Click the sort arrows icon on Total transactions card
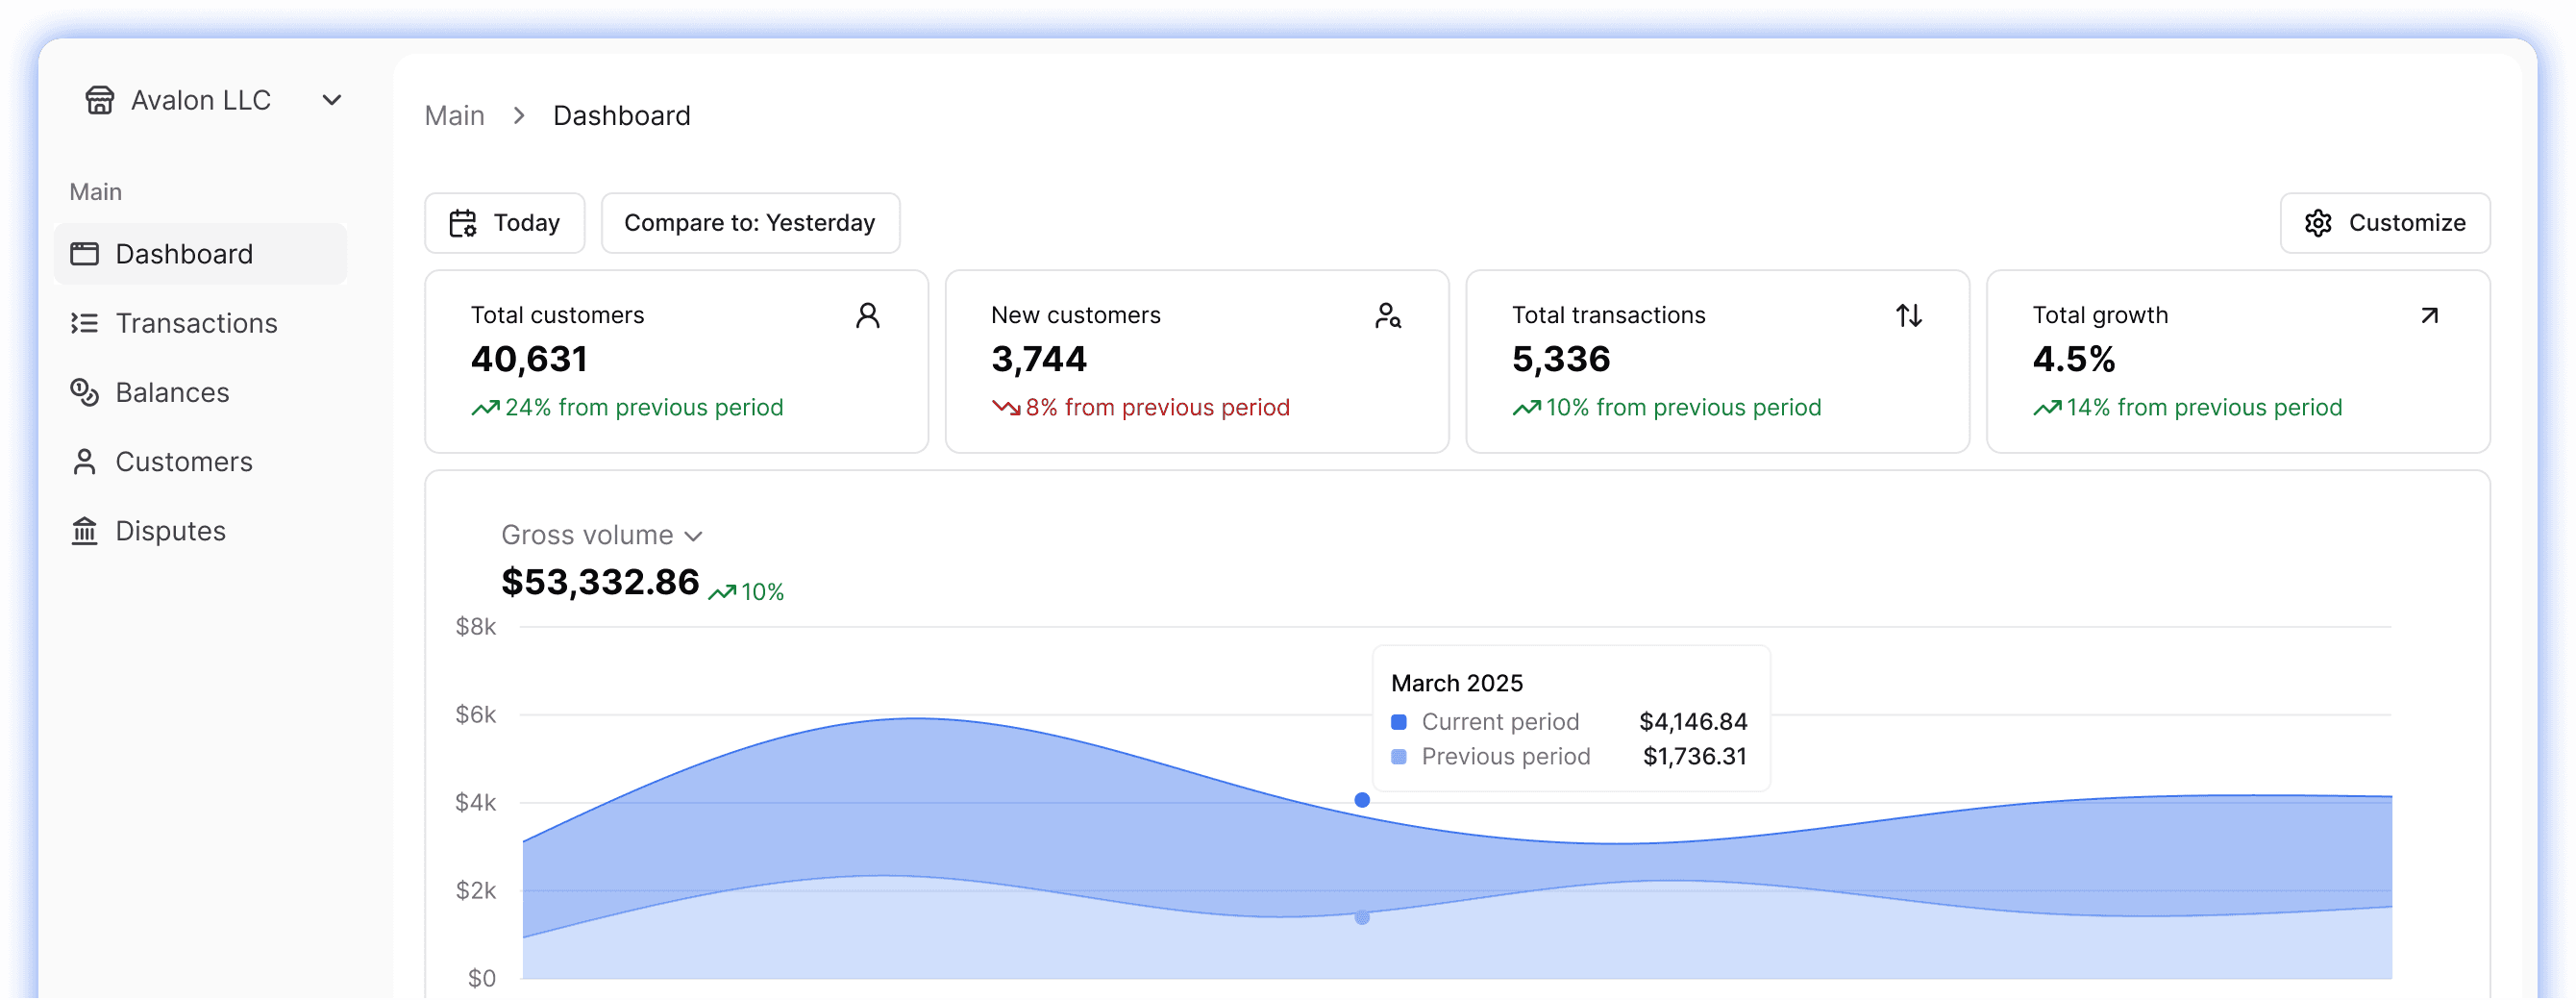 1909,315
